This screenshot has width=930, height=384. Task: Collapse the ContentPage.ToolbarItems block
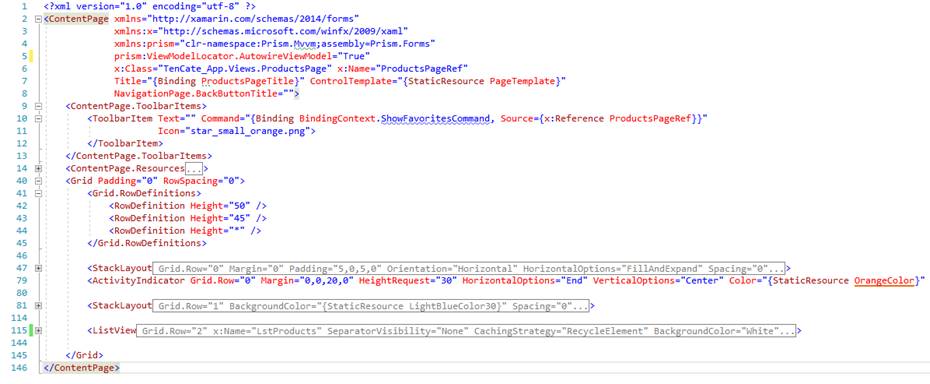(39, 106)
